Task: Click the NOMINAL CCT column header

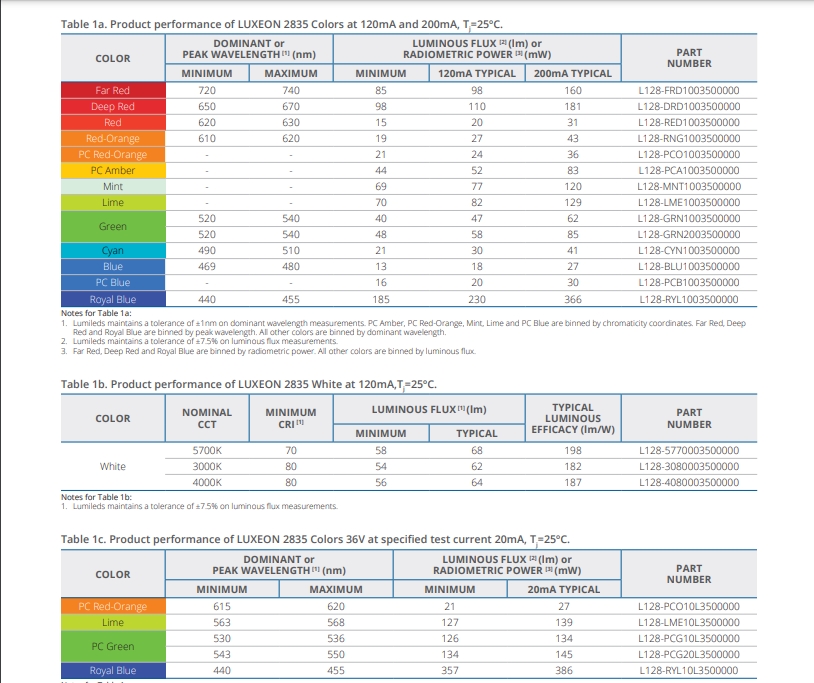Action: (207, 418)
